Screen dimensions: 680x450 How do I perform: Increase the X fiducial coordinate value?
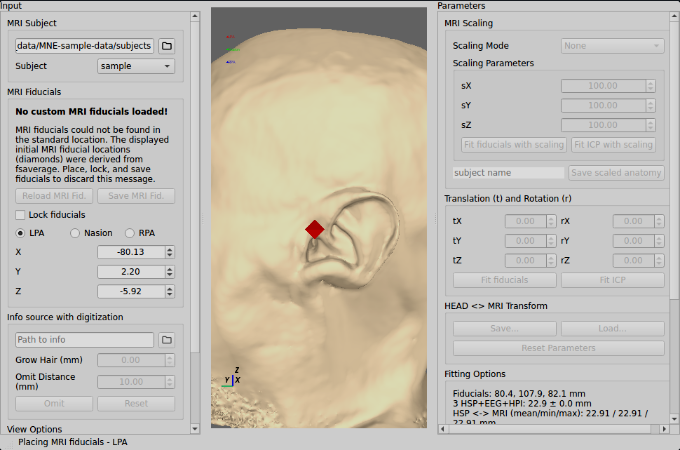pos(170,249)
